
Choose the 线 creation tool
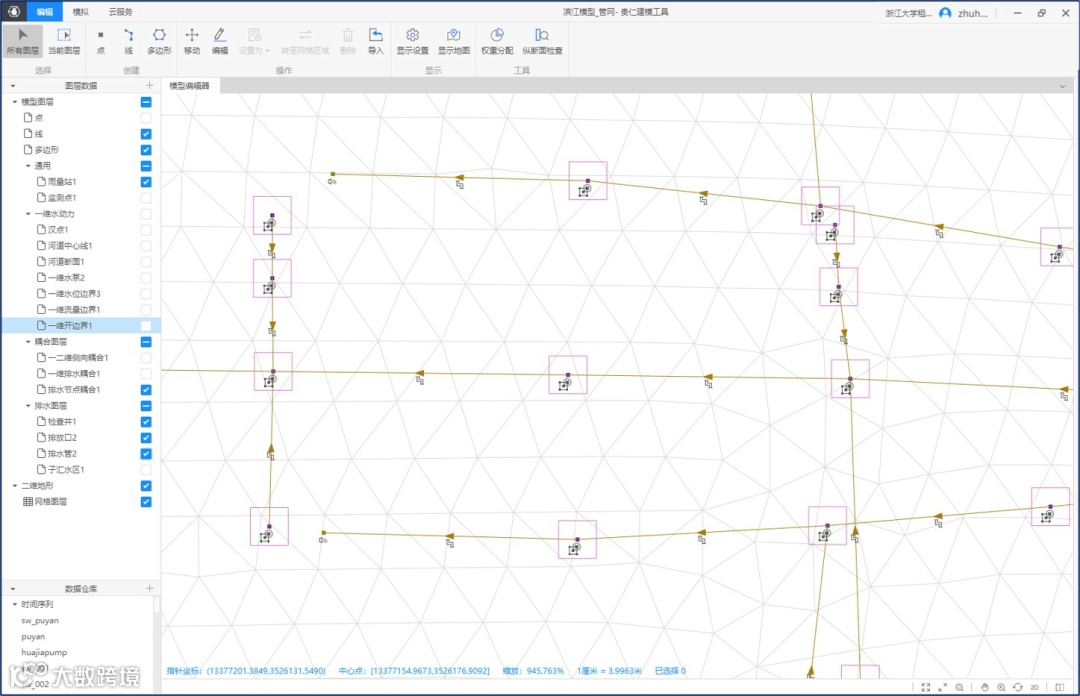coord(128,41)
